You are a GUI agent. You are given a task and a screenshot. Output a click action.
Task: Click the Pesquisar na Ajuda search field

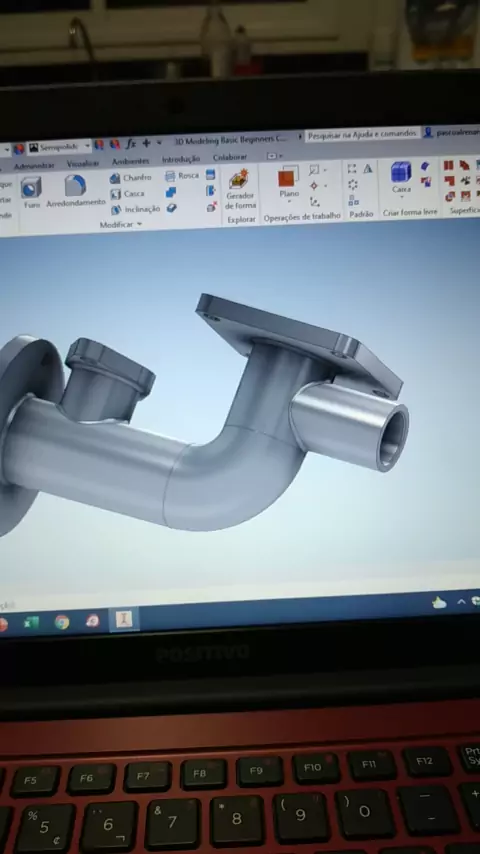click(x=362, y=134)
